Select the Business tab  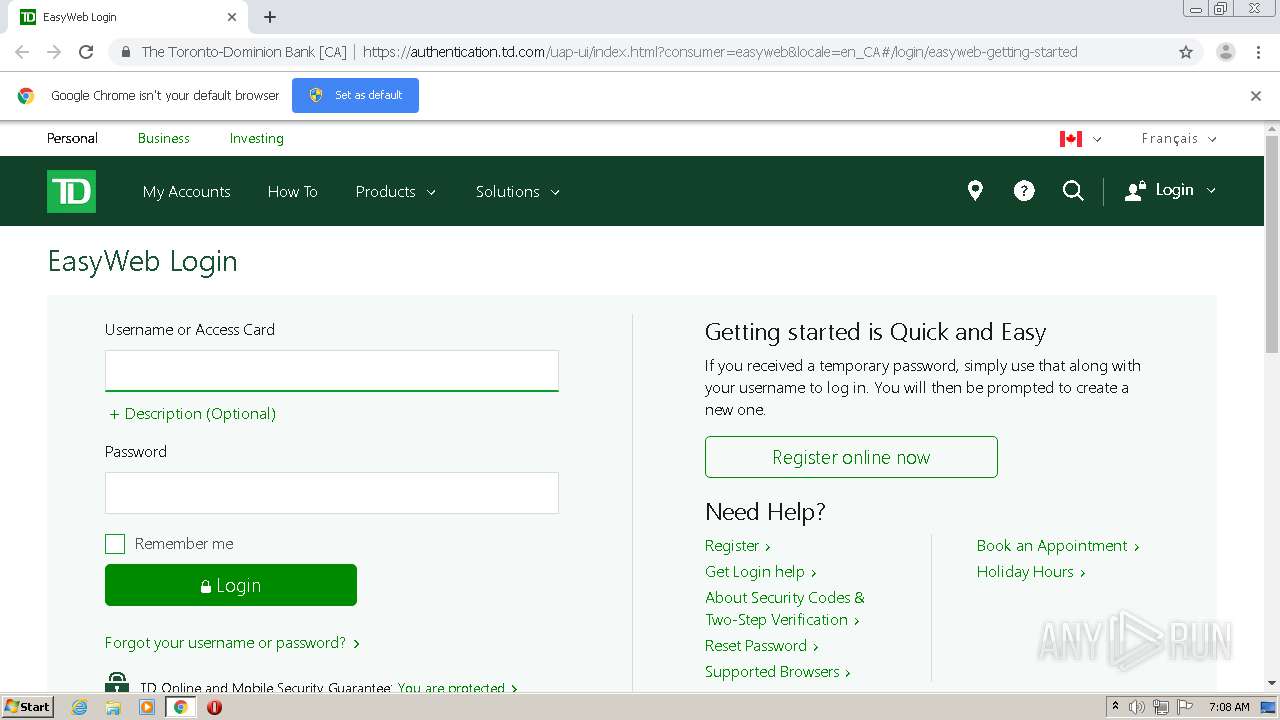[164, 138]
